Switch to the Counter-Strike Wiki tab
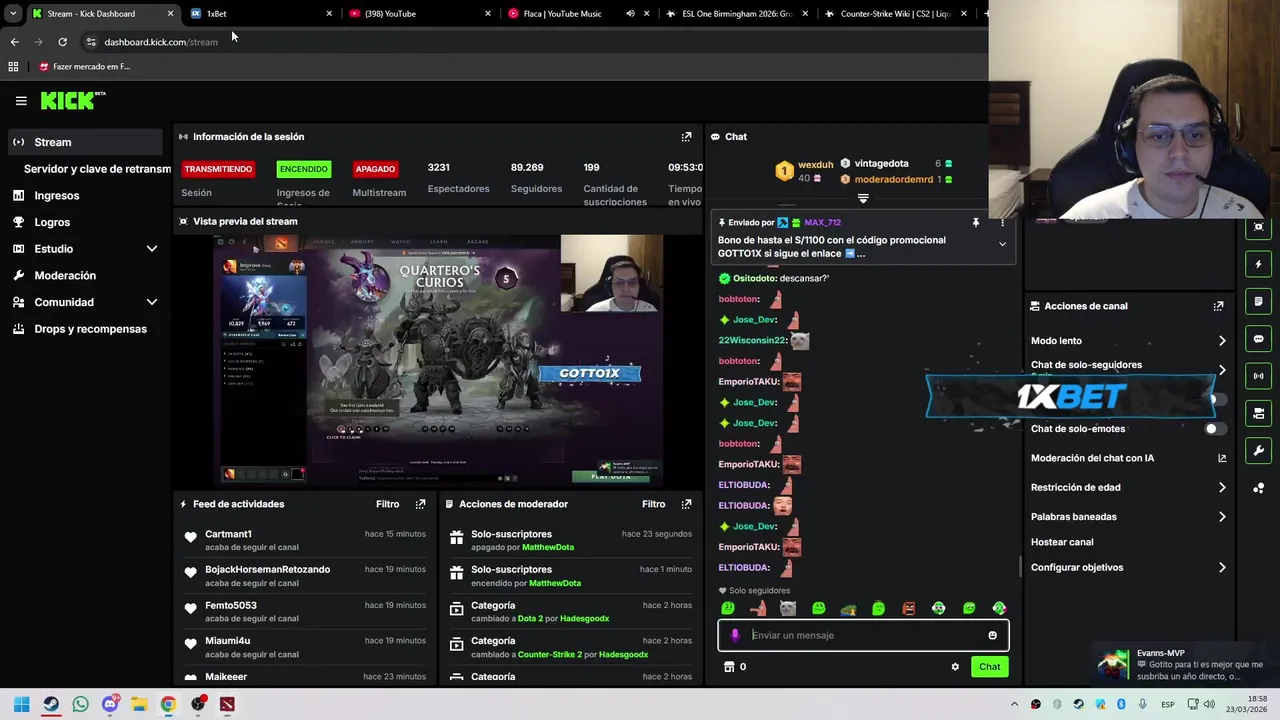The height and width of the screenshot is (720, 1280). pyautogui.click(x=897, y=14)
